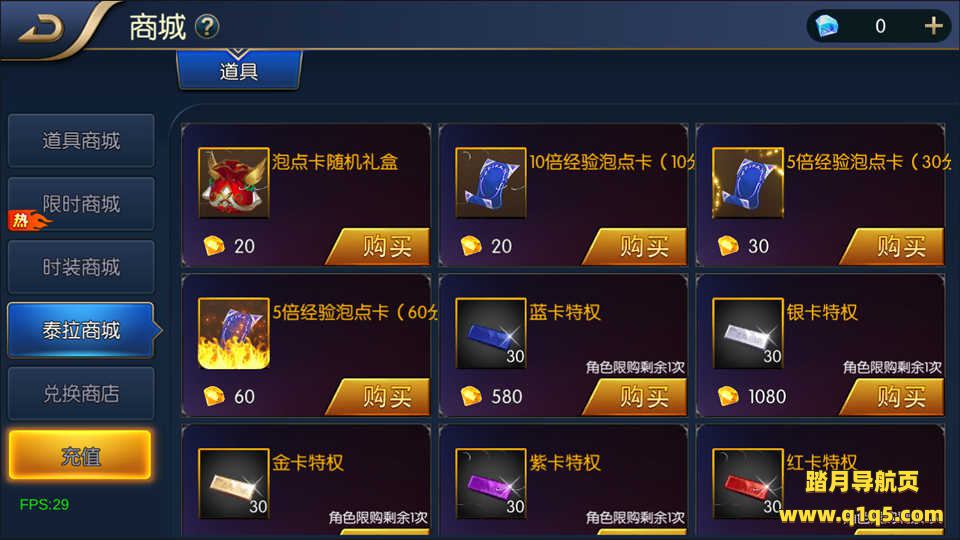
Task: Select the 蓝卡特权 blue card icon
Action: [491, 333]
